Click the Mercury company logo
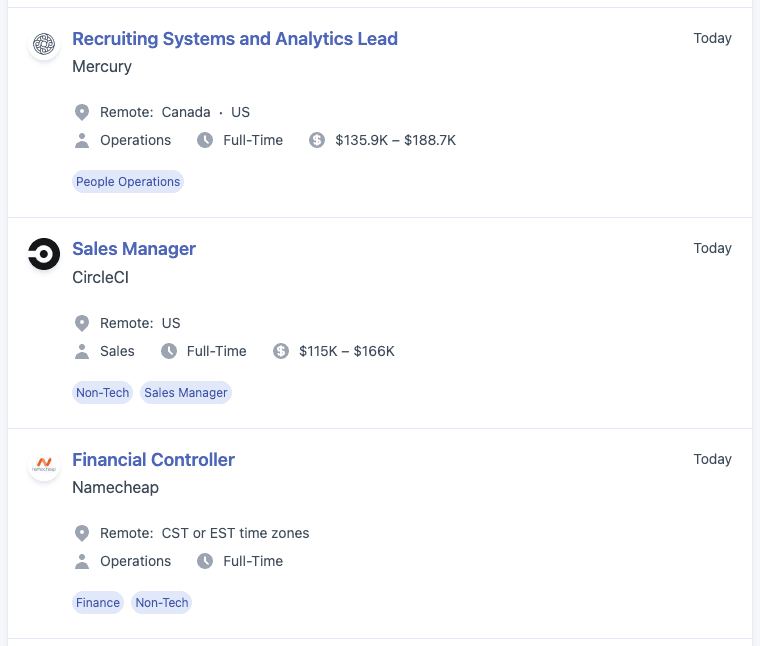 point(44,44)
